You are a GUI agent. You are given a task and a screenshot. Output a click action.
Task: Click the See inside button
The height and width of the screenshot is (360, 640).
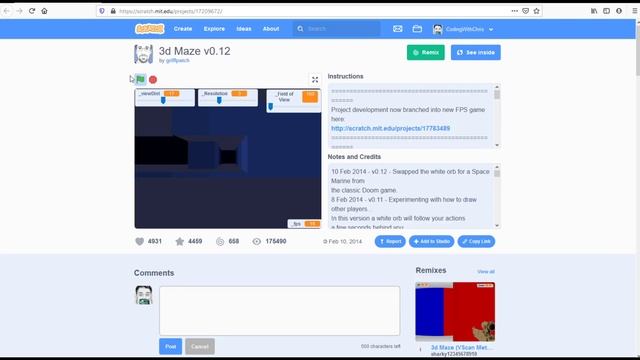click(x=476, y=52)
